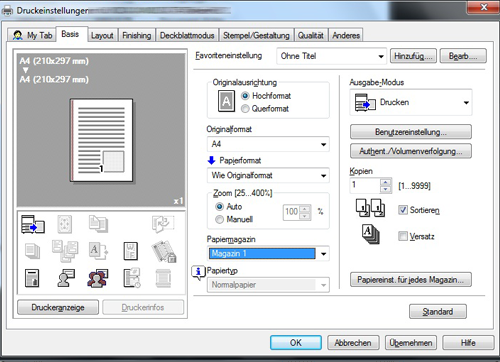500x362 pixels.
Task: Click the offset stack icon beside Versatz
Action: pos(371,234)
